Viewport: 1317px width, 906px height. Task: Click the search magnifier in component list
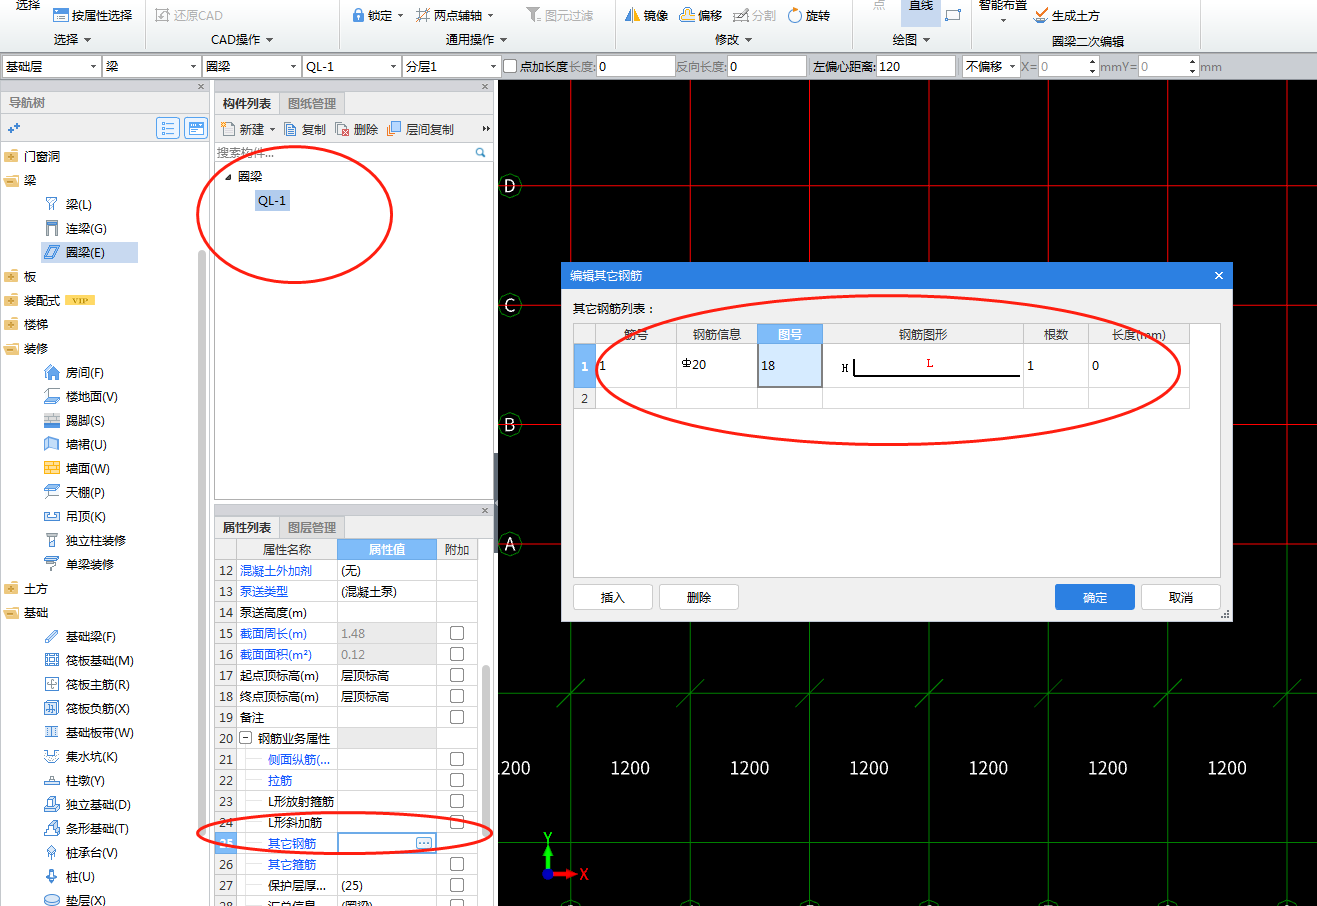(481, 153)
